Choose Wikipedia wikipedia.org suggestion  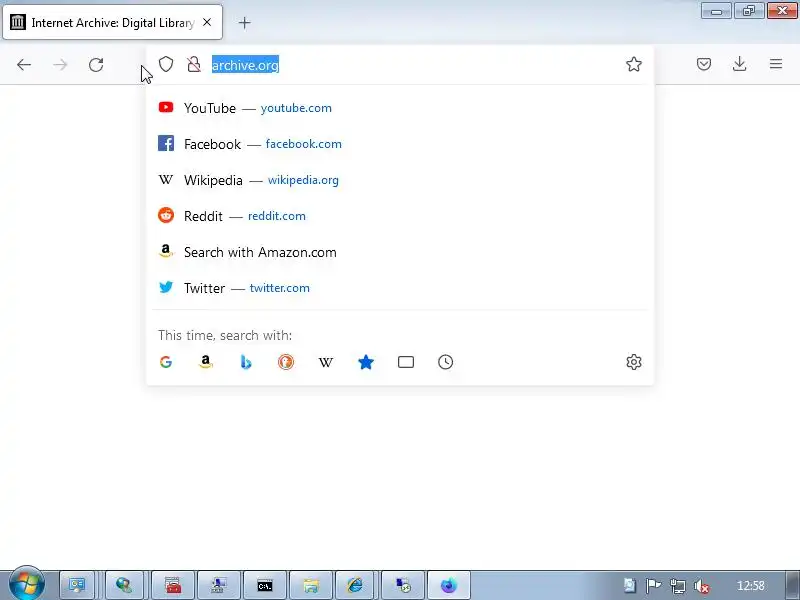pos(400,180)
